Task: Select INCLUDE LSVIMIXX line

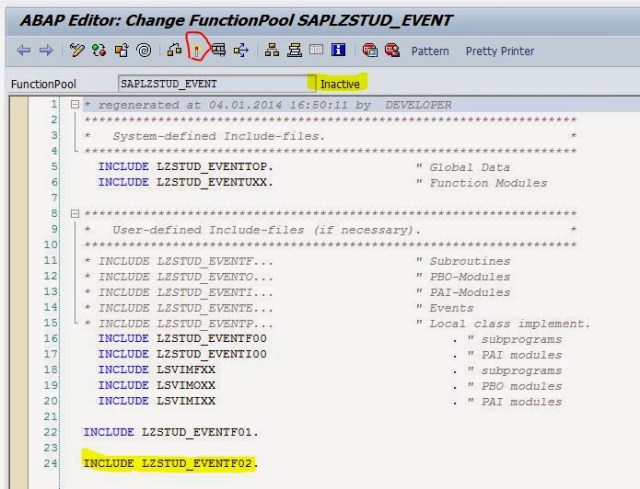Action: click(x=157, y=401)
